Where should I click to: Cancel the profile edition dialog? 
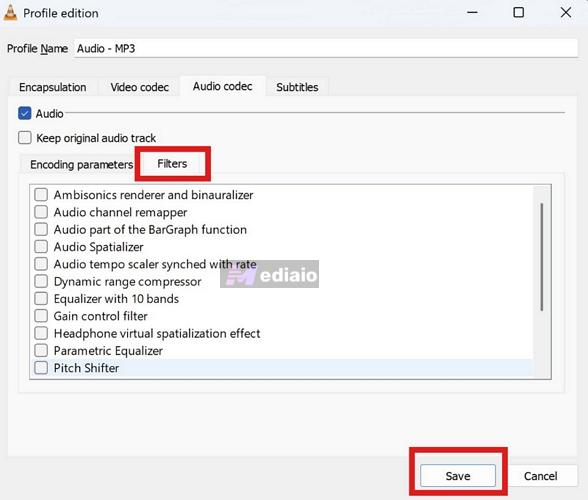[x=540, y=476]
